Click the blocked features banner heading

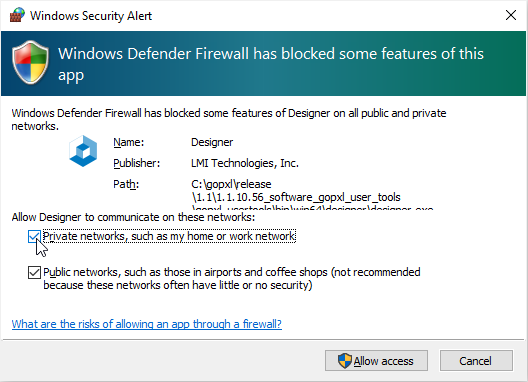coord(271,64)
